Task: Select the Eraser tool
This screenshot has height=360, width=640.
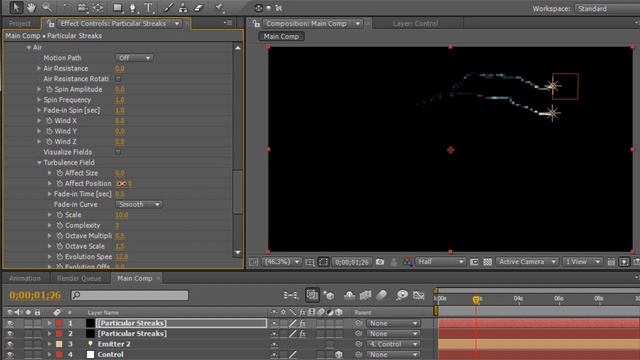Action: (198, 7)
